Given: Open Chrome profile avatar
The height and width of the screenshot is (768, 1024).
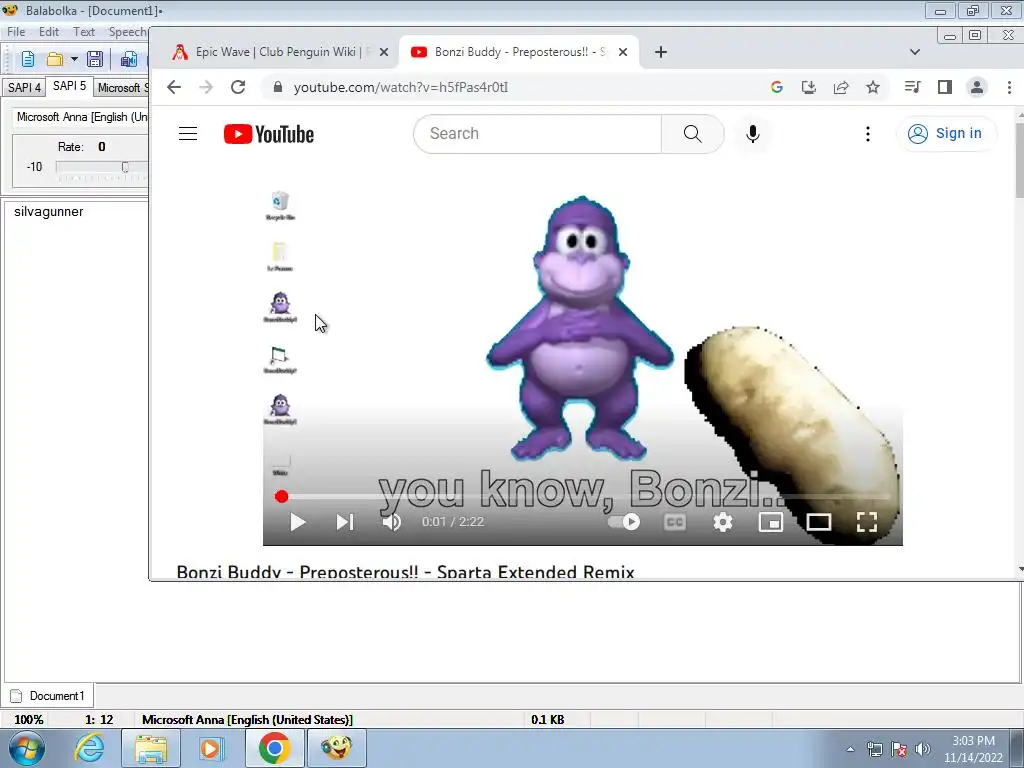Looking at the screenshot, I should 976,88.
